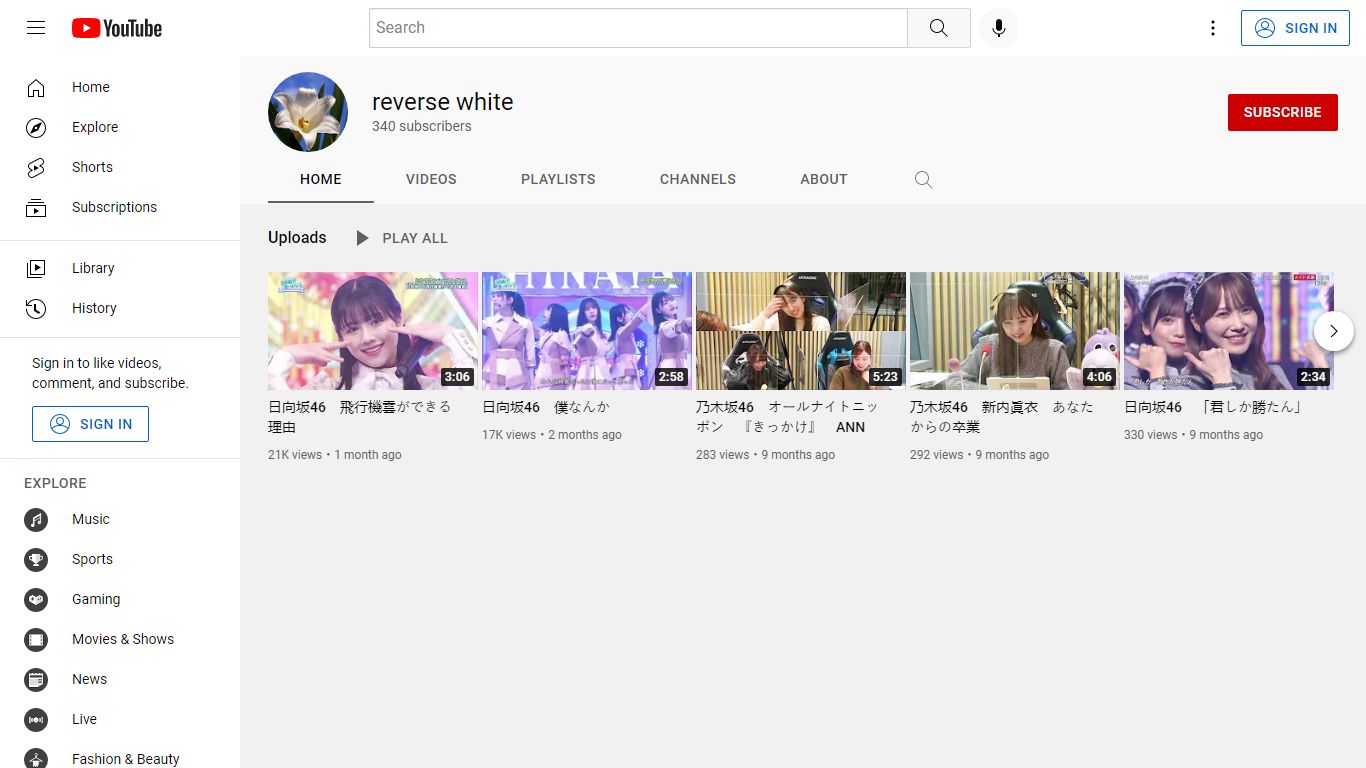Click the Gaming icon under Explore
This screenshot has height=768, width=1366.
36,599
